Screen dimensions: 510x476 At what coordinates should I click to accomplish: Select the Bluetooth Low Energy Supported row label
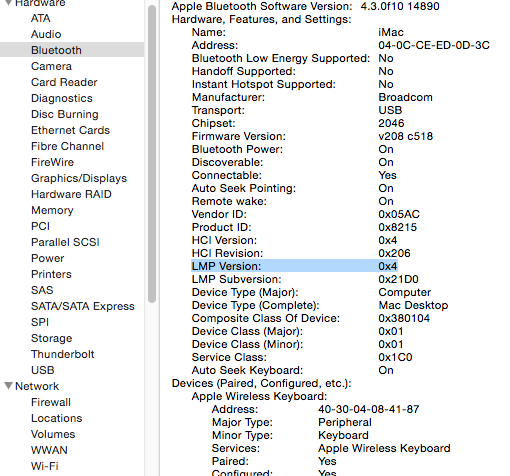pyautogui.click(x=281, y=58)
